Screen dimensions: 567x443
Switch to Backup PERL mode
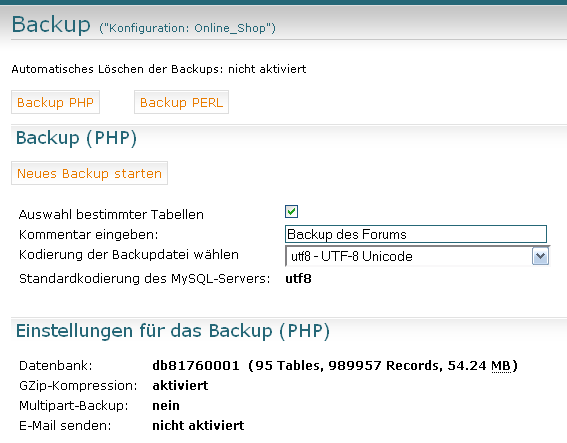[181, 102]
